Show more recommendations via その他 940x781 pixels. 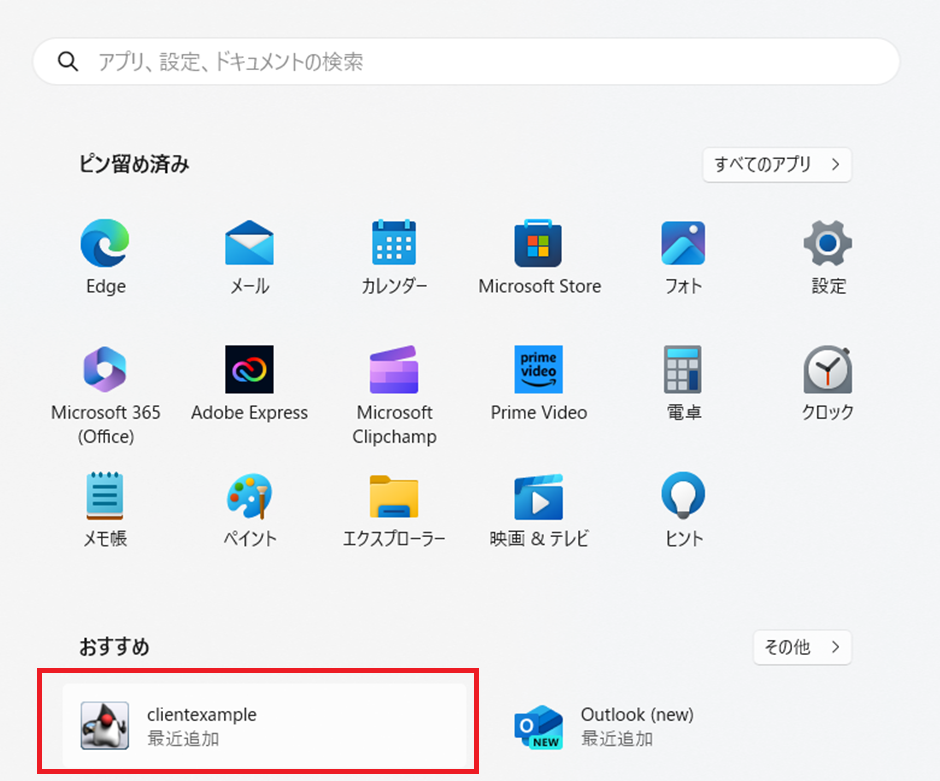click(802, 647)
